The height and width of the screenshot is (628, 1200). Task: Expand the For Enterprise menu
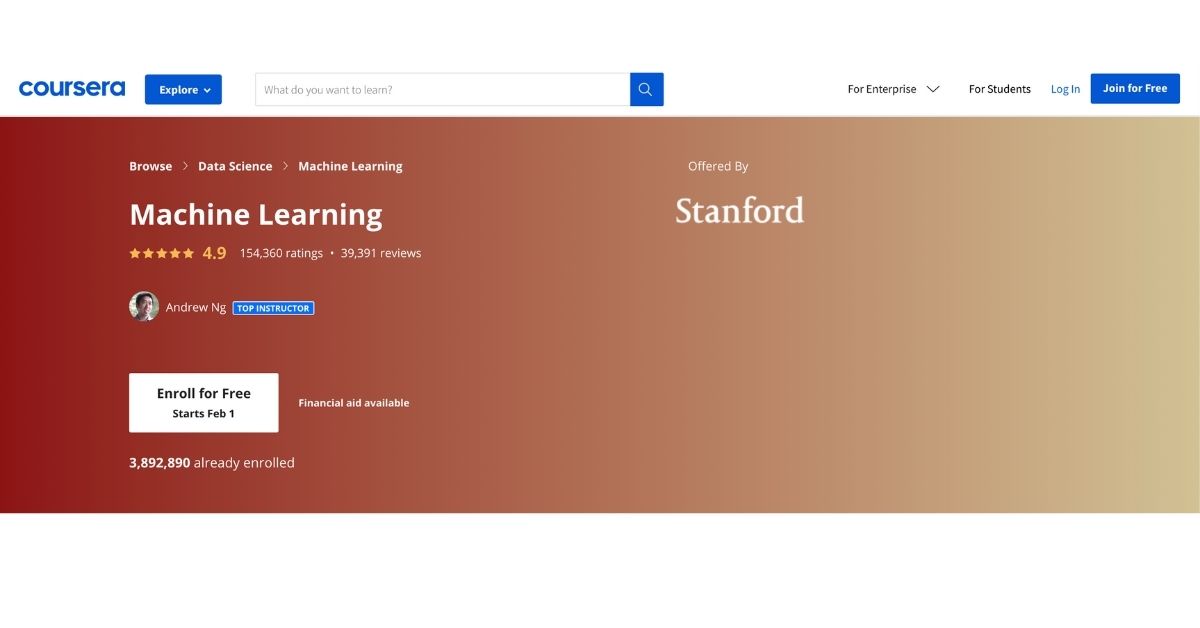(894, 89)
